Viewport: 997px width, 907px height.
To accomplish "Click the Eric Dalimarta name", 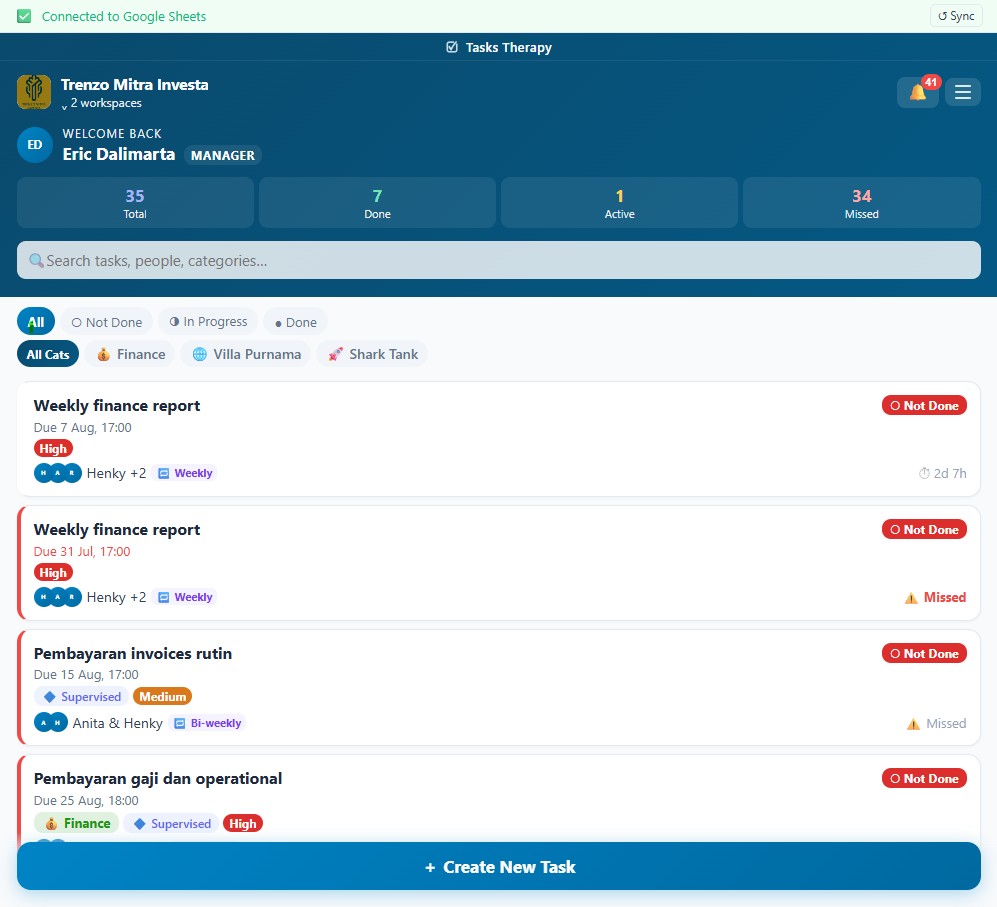I will pos(118,154).
